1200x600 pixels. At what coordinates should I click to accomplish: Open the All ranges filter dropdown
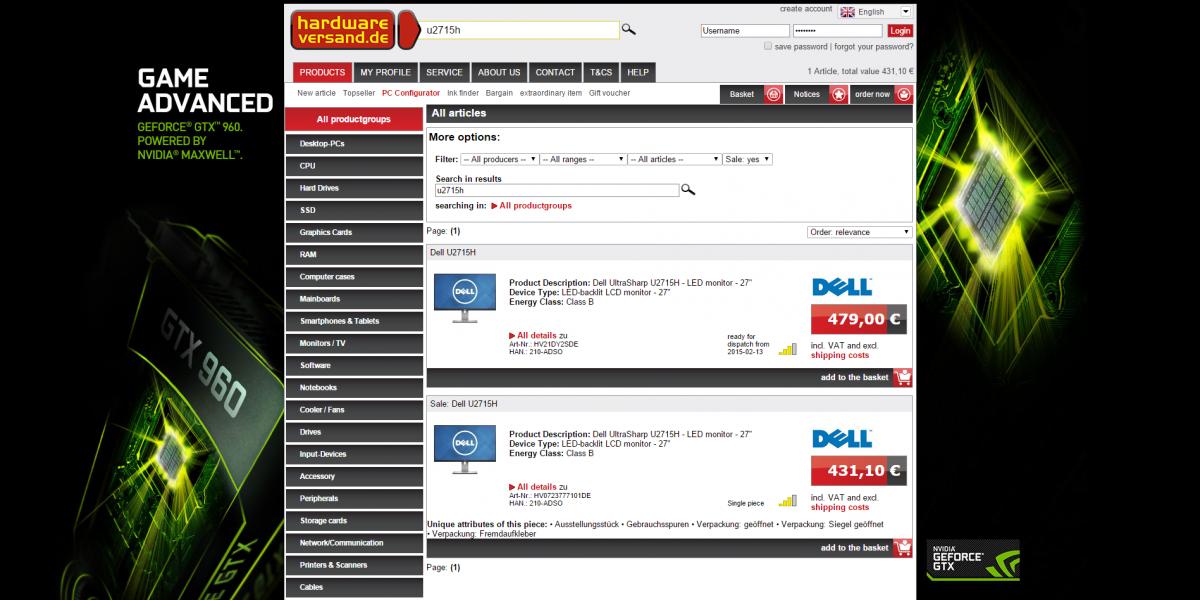(x=583, y=159)
